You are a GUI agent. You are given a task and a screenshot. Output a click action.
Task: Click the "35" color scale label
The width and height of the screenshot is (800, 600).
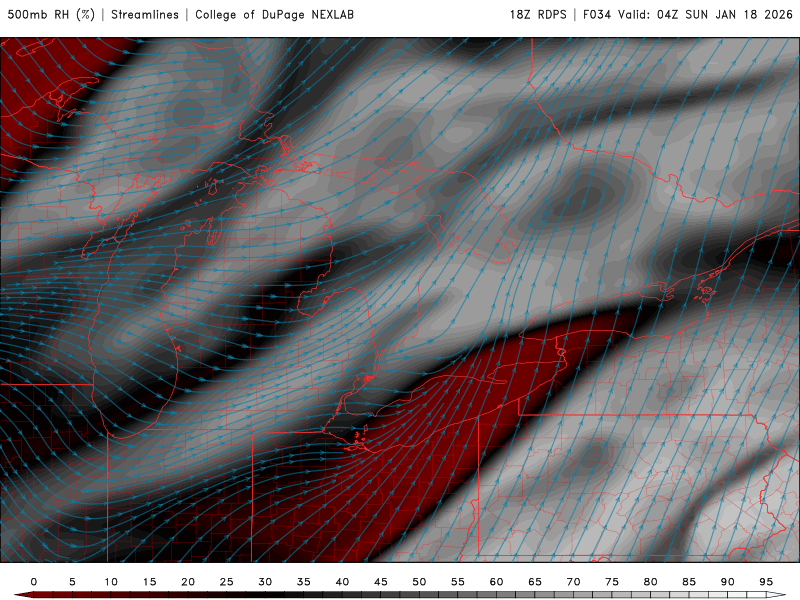[x=304, y=582]
